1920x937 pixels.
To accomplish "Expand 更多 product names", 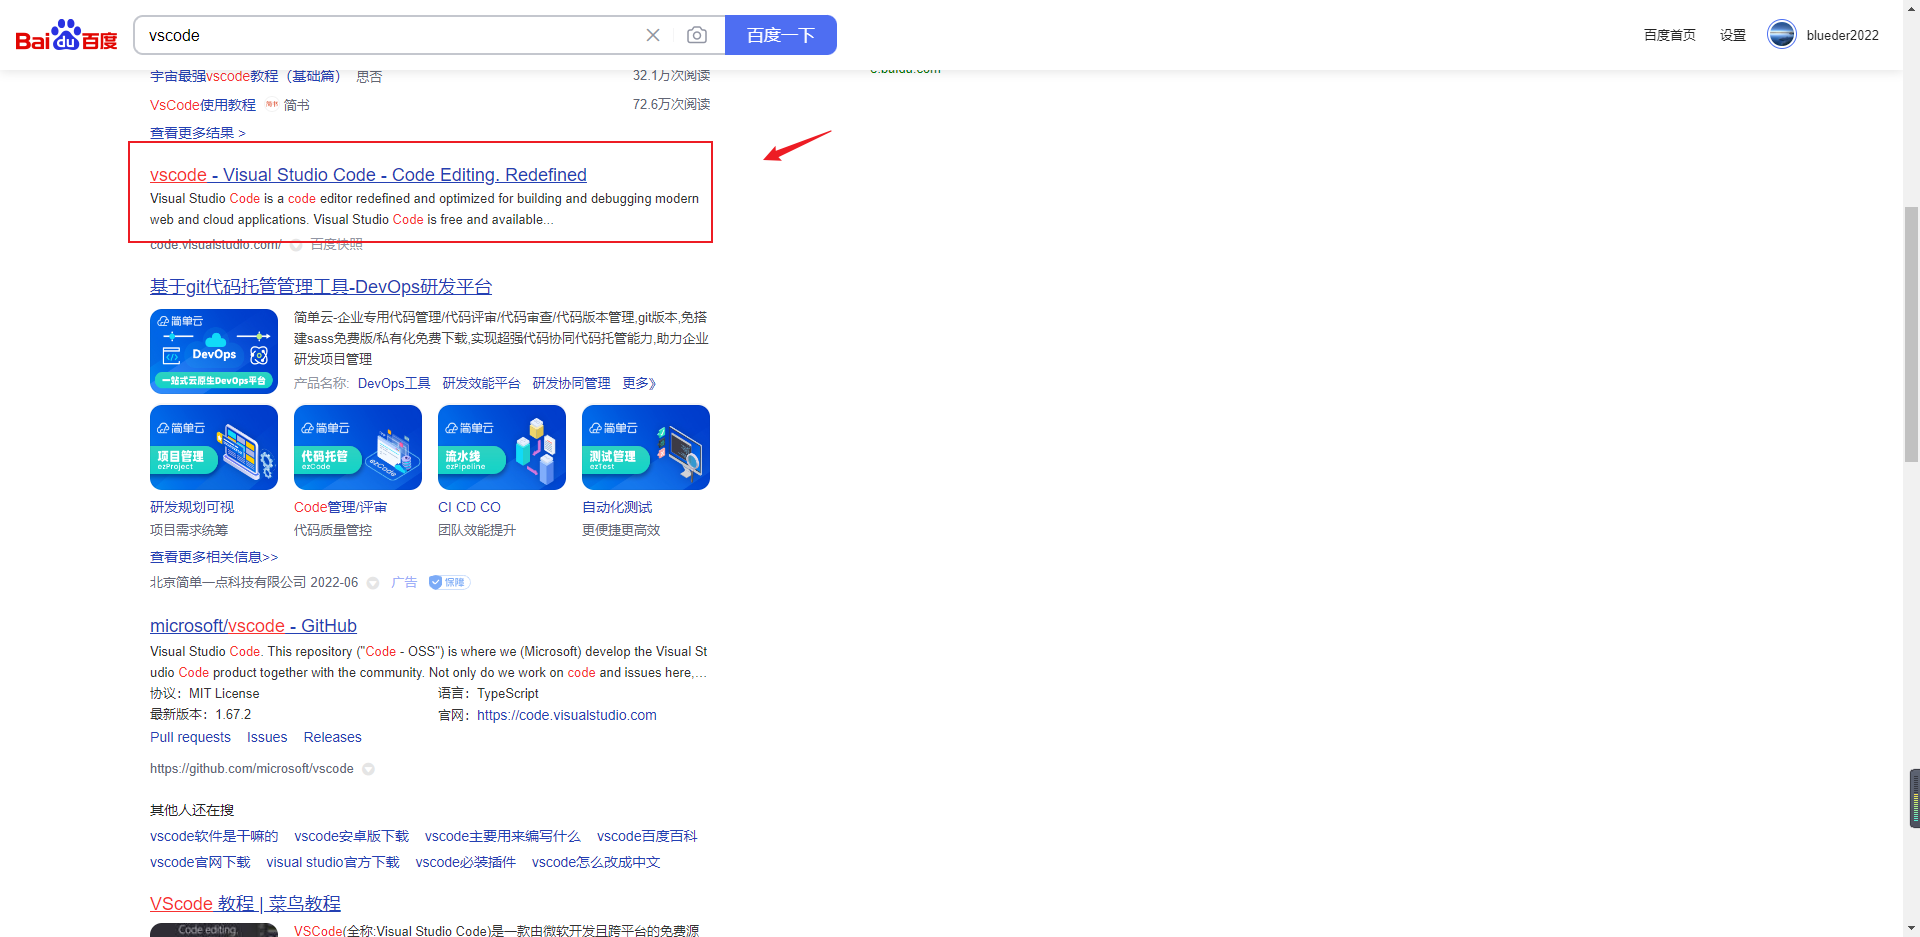I will pos(638,383).
